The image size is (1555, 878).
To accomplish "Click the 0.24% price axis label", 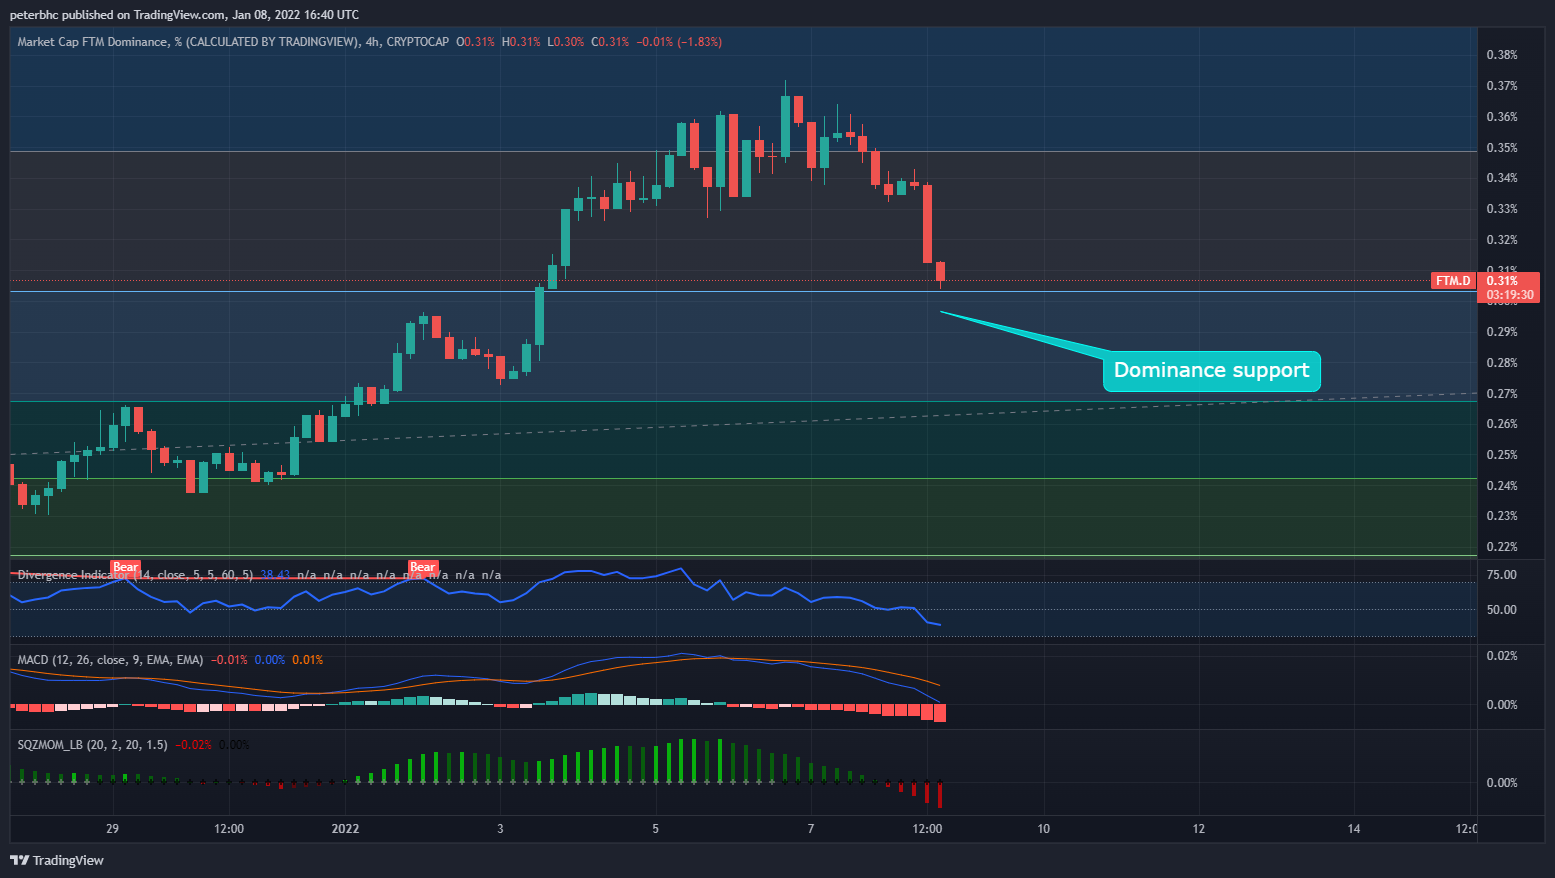I will pyautogui.click(x=1502, y=486).
